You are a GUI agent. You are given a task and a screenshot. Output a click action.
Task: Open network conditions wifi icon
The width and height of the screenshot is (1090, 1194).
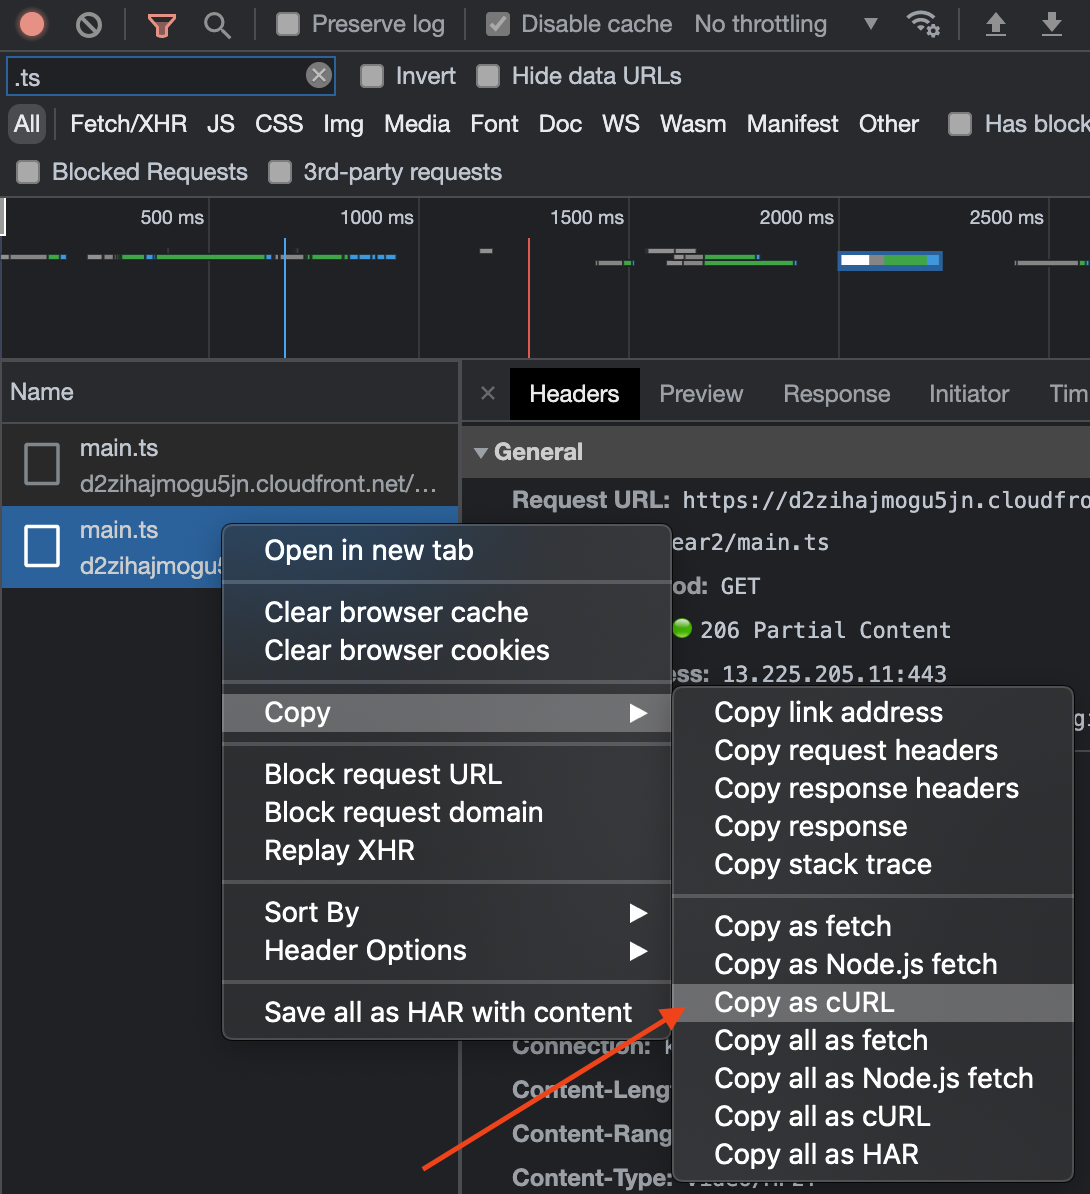923,24
